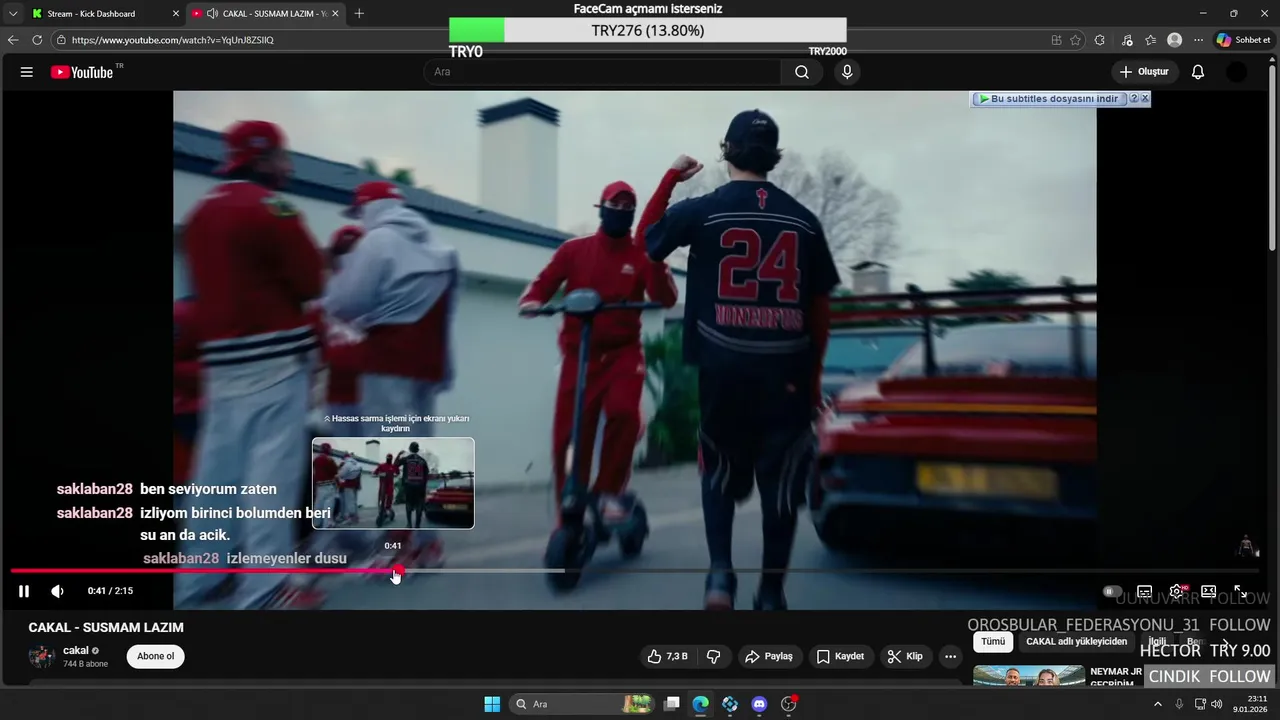Open the NEYMAR JR recommended video thumbnail
This screenshot has height=720, width=1280.
tap(1029, 676)
